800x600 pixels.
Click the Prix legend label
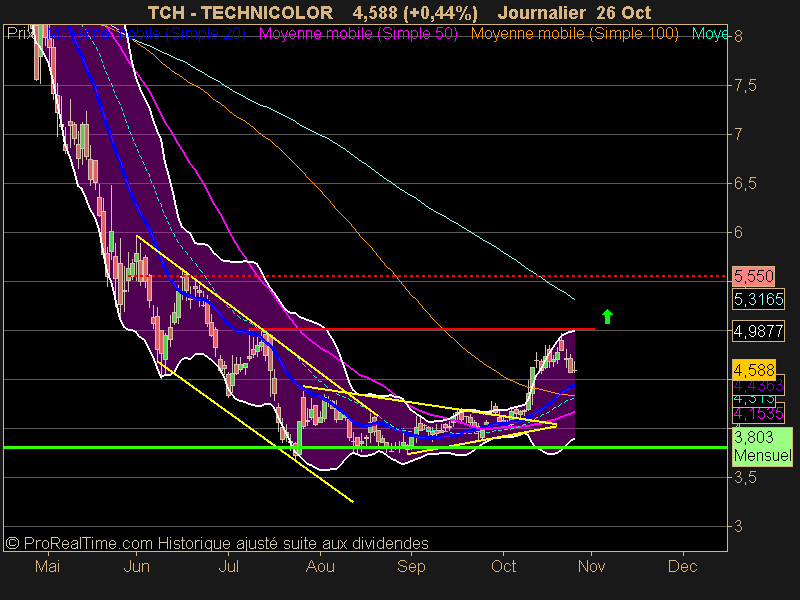tap(21, 34)
